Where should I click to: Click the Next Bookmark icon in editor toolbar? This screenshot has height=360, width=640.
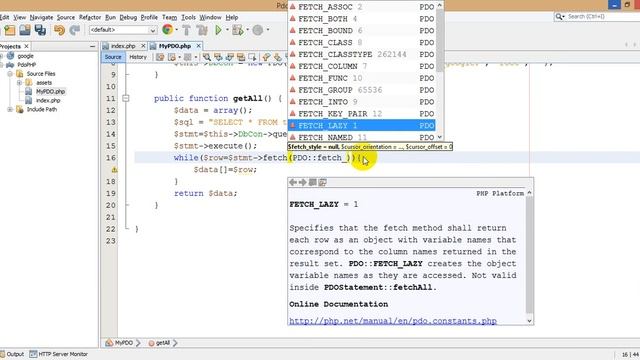pos(278,57)
